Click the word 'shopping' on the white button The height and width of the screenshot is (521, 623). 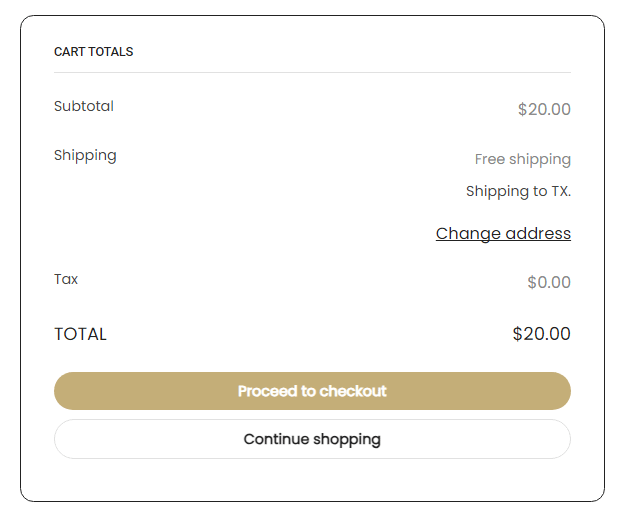(347, 439)
